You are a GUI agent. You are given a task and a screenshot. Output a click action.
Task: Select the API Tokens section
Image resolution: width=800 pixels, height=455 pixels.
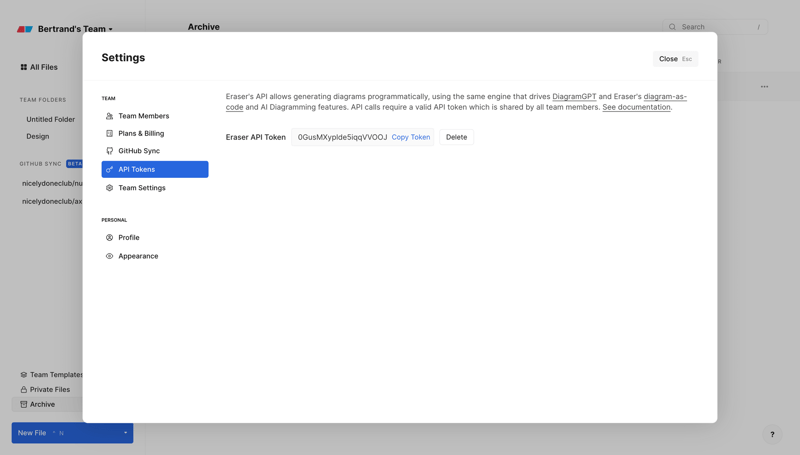point(155,169)
